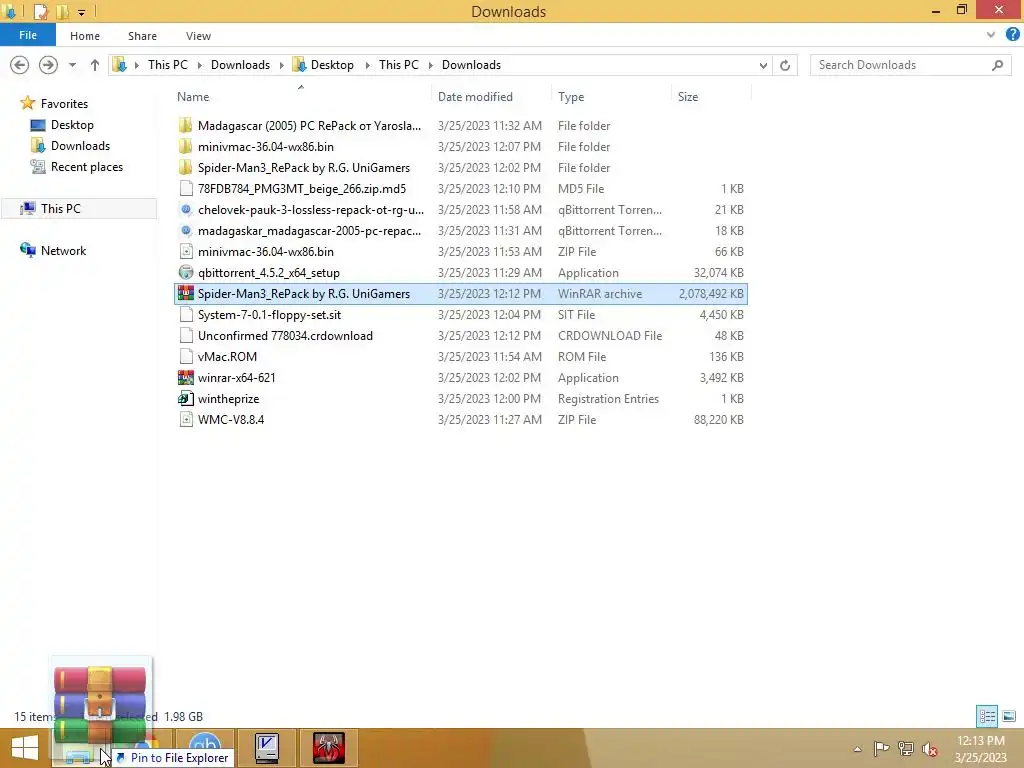
Task: Show hidden system tray icons
Action: click(x=857, y=749)
